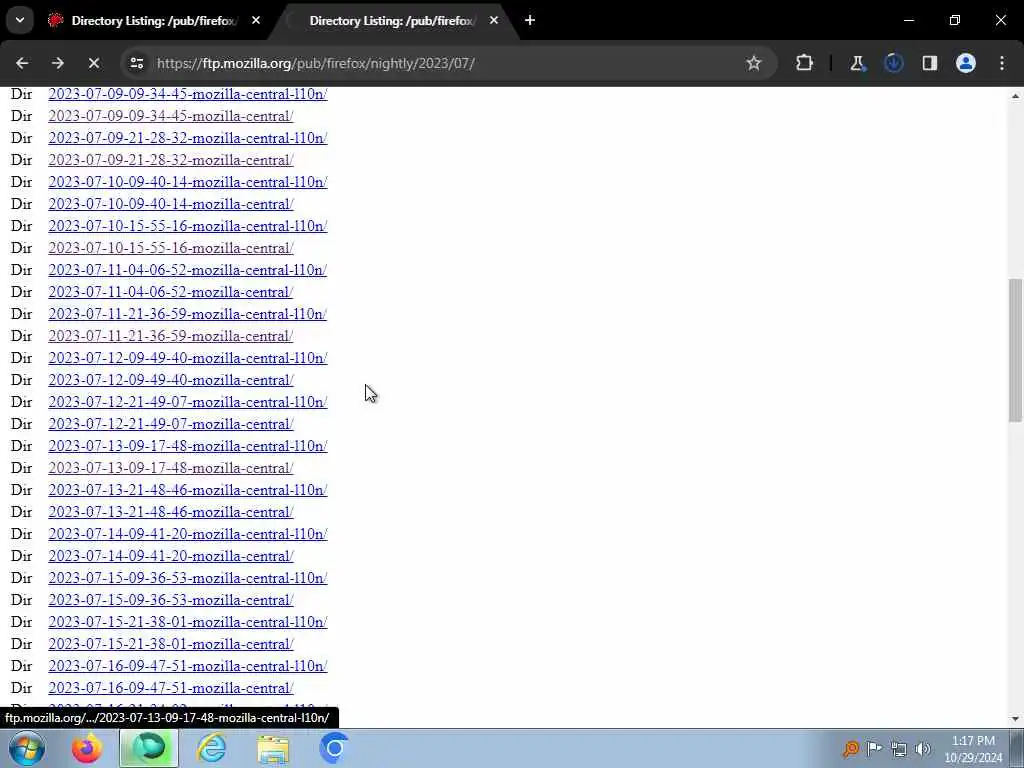
Task: Open 2023-07-15-21-38-01-mozilla-central-l10n/ link
Action: coord(187,622)
